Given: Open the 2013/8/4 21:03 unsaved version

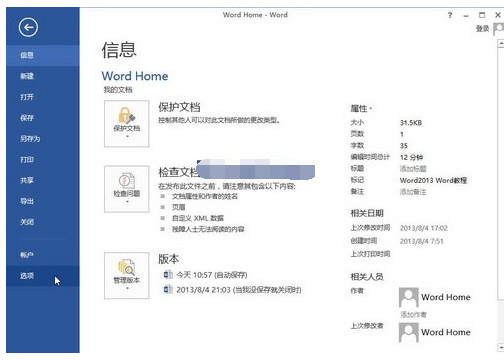Looking at the screenshot, I should pos(239,290).
